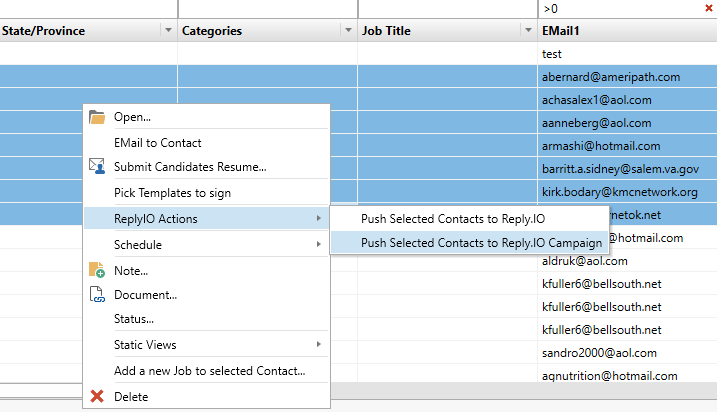Select Pick Templates to sign
717x412 pixels.
[207, 193]
